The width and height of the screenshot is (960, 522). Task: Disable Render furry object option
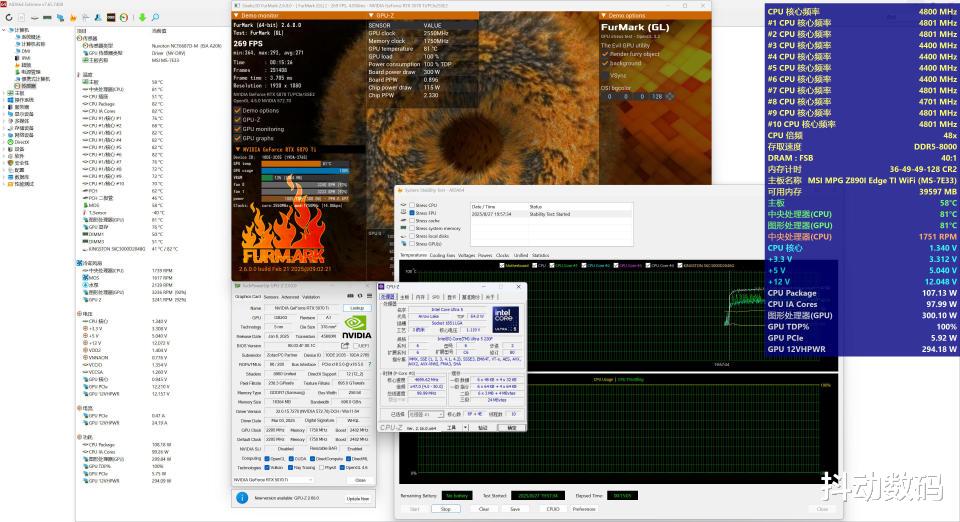coord(605,54)
